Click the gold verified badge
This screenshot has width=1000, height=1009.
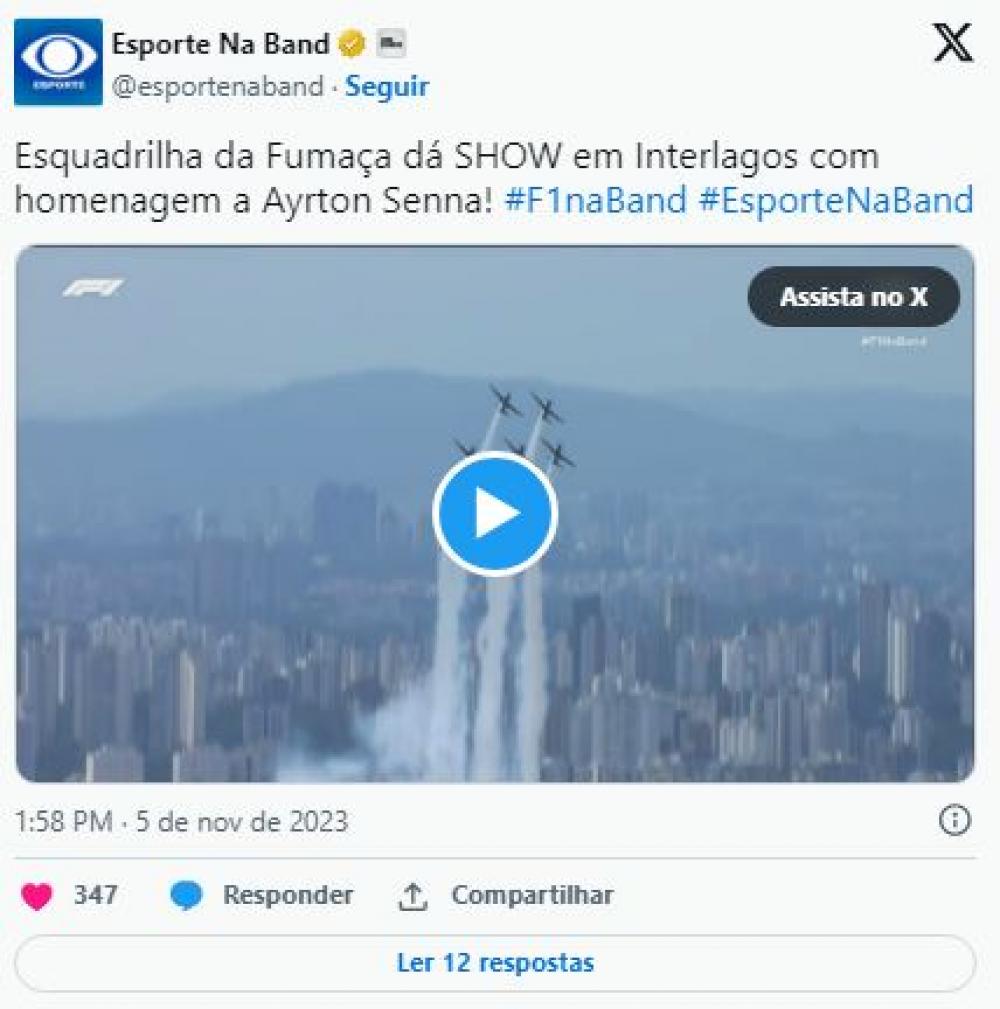tap(351, 44)
